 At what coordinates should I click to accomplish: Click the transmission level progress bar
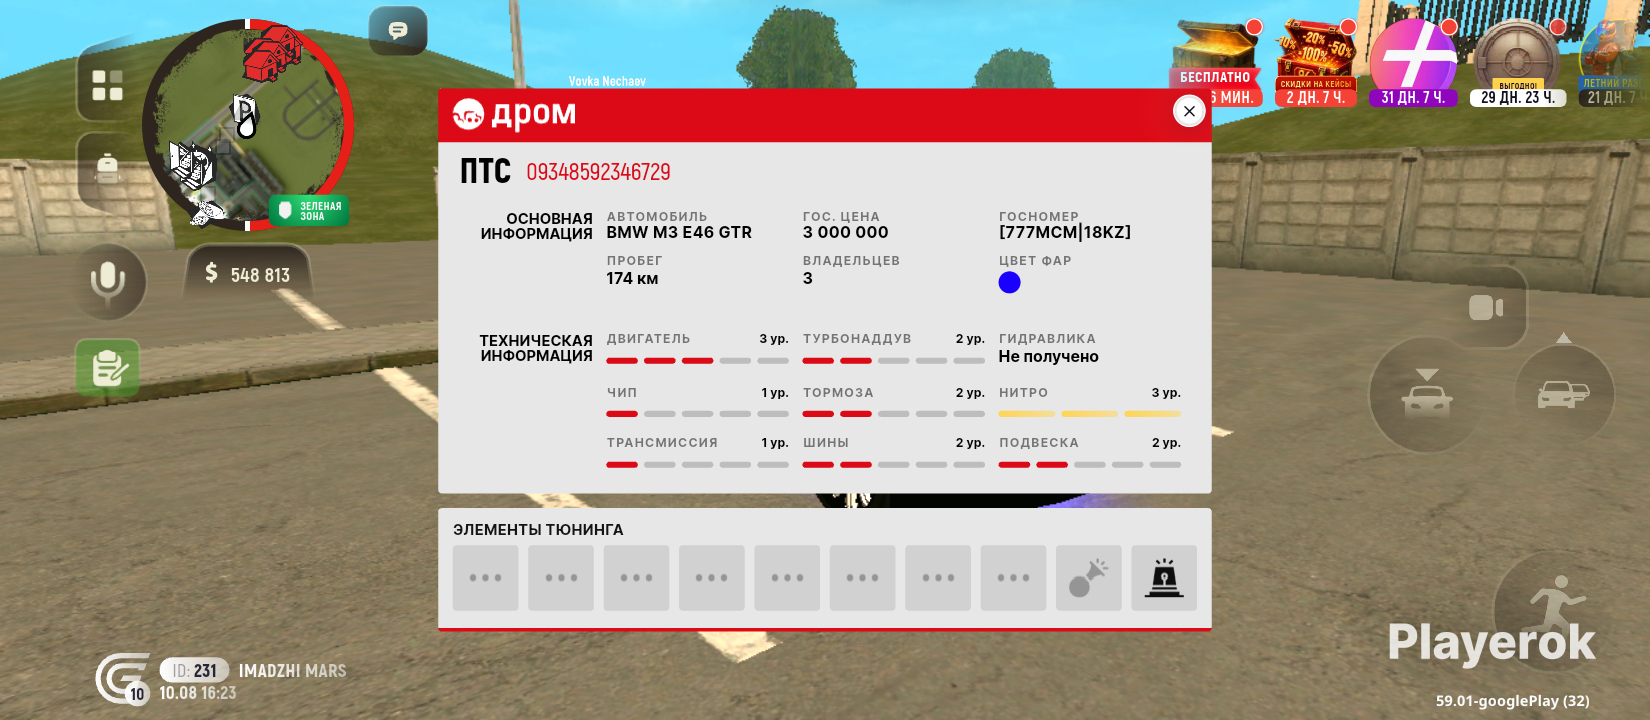click(697, 464)
